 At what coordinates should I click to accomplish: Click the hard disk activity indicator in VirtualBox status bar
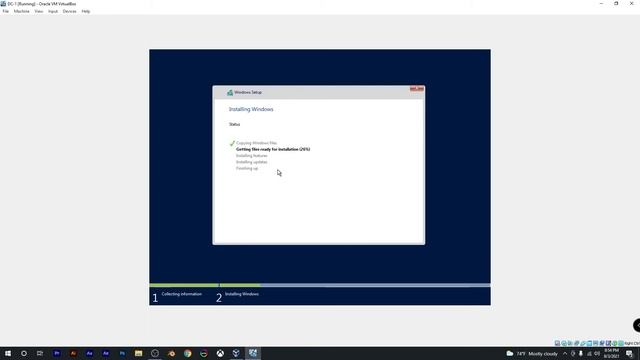pos(557,343)
